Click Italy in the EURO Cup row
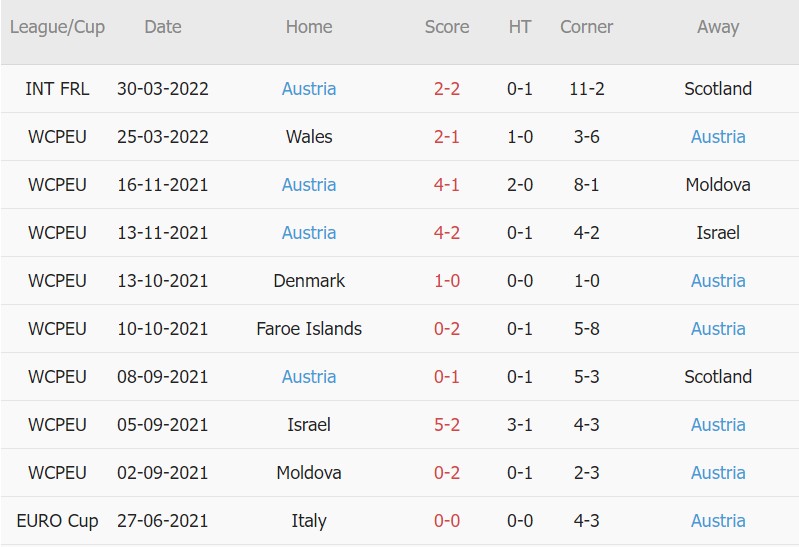The height and width of the screenshot is (547, 799). (309, 521)
